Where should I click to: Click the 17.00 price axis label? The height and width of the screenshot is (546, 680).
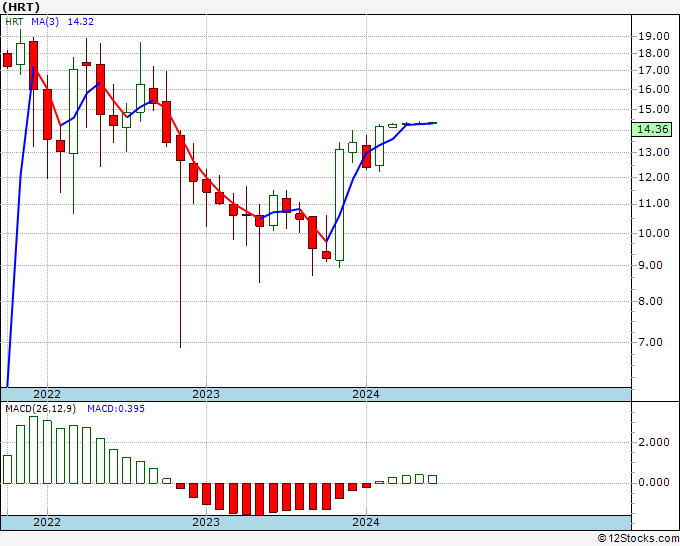654,70
